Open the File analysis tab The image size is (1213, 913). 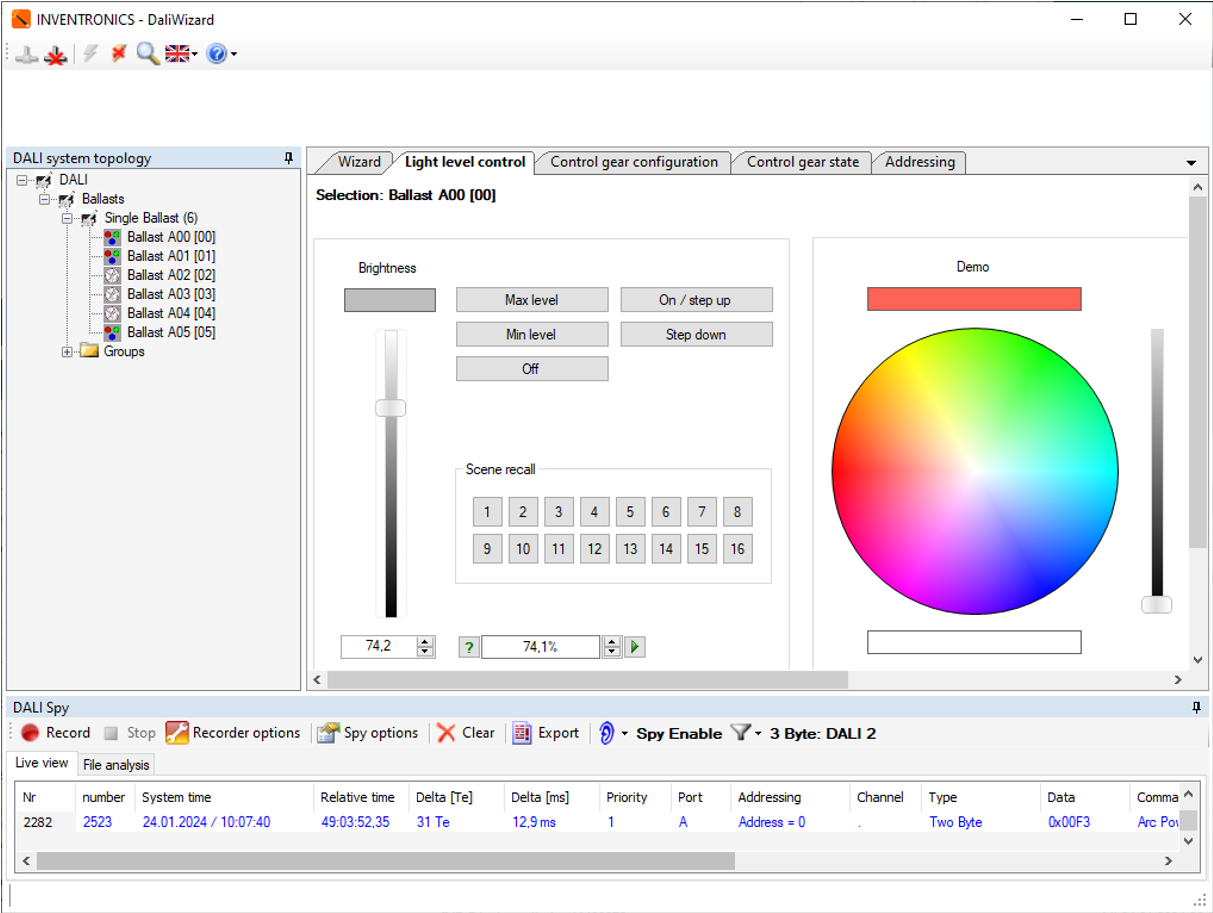click(116, 765)
